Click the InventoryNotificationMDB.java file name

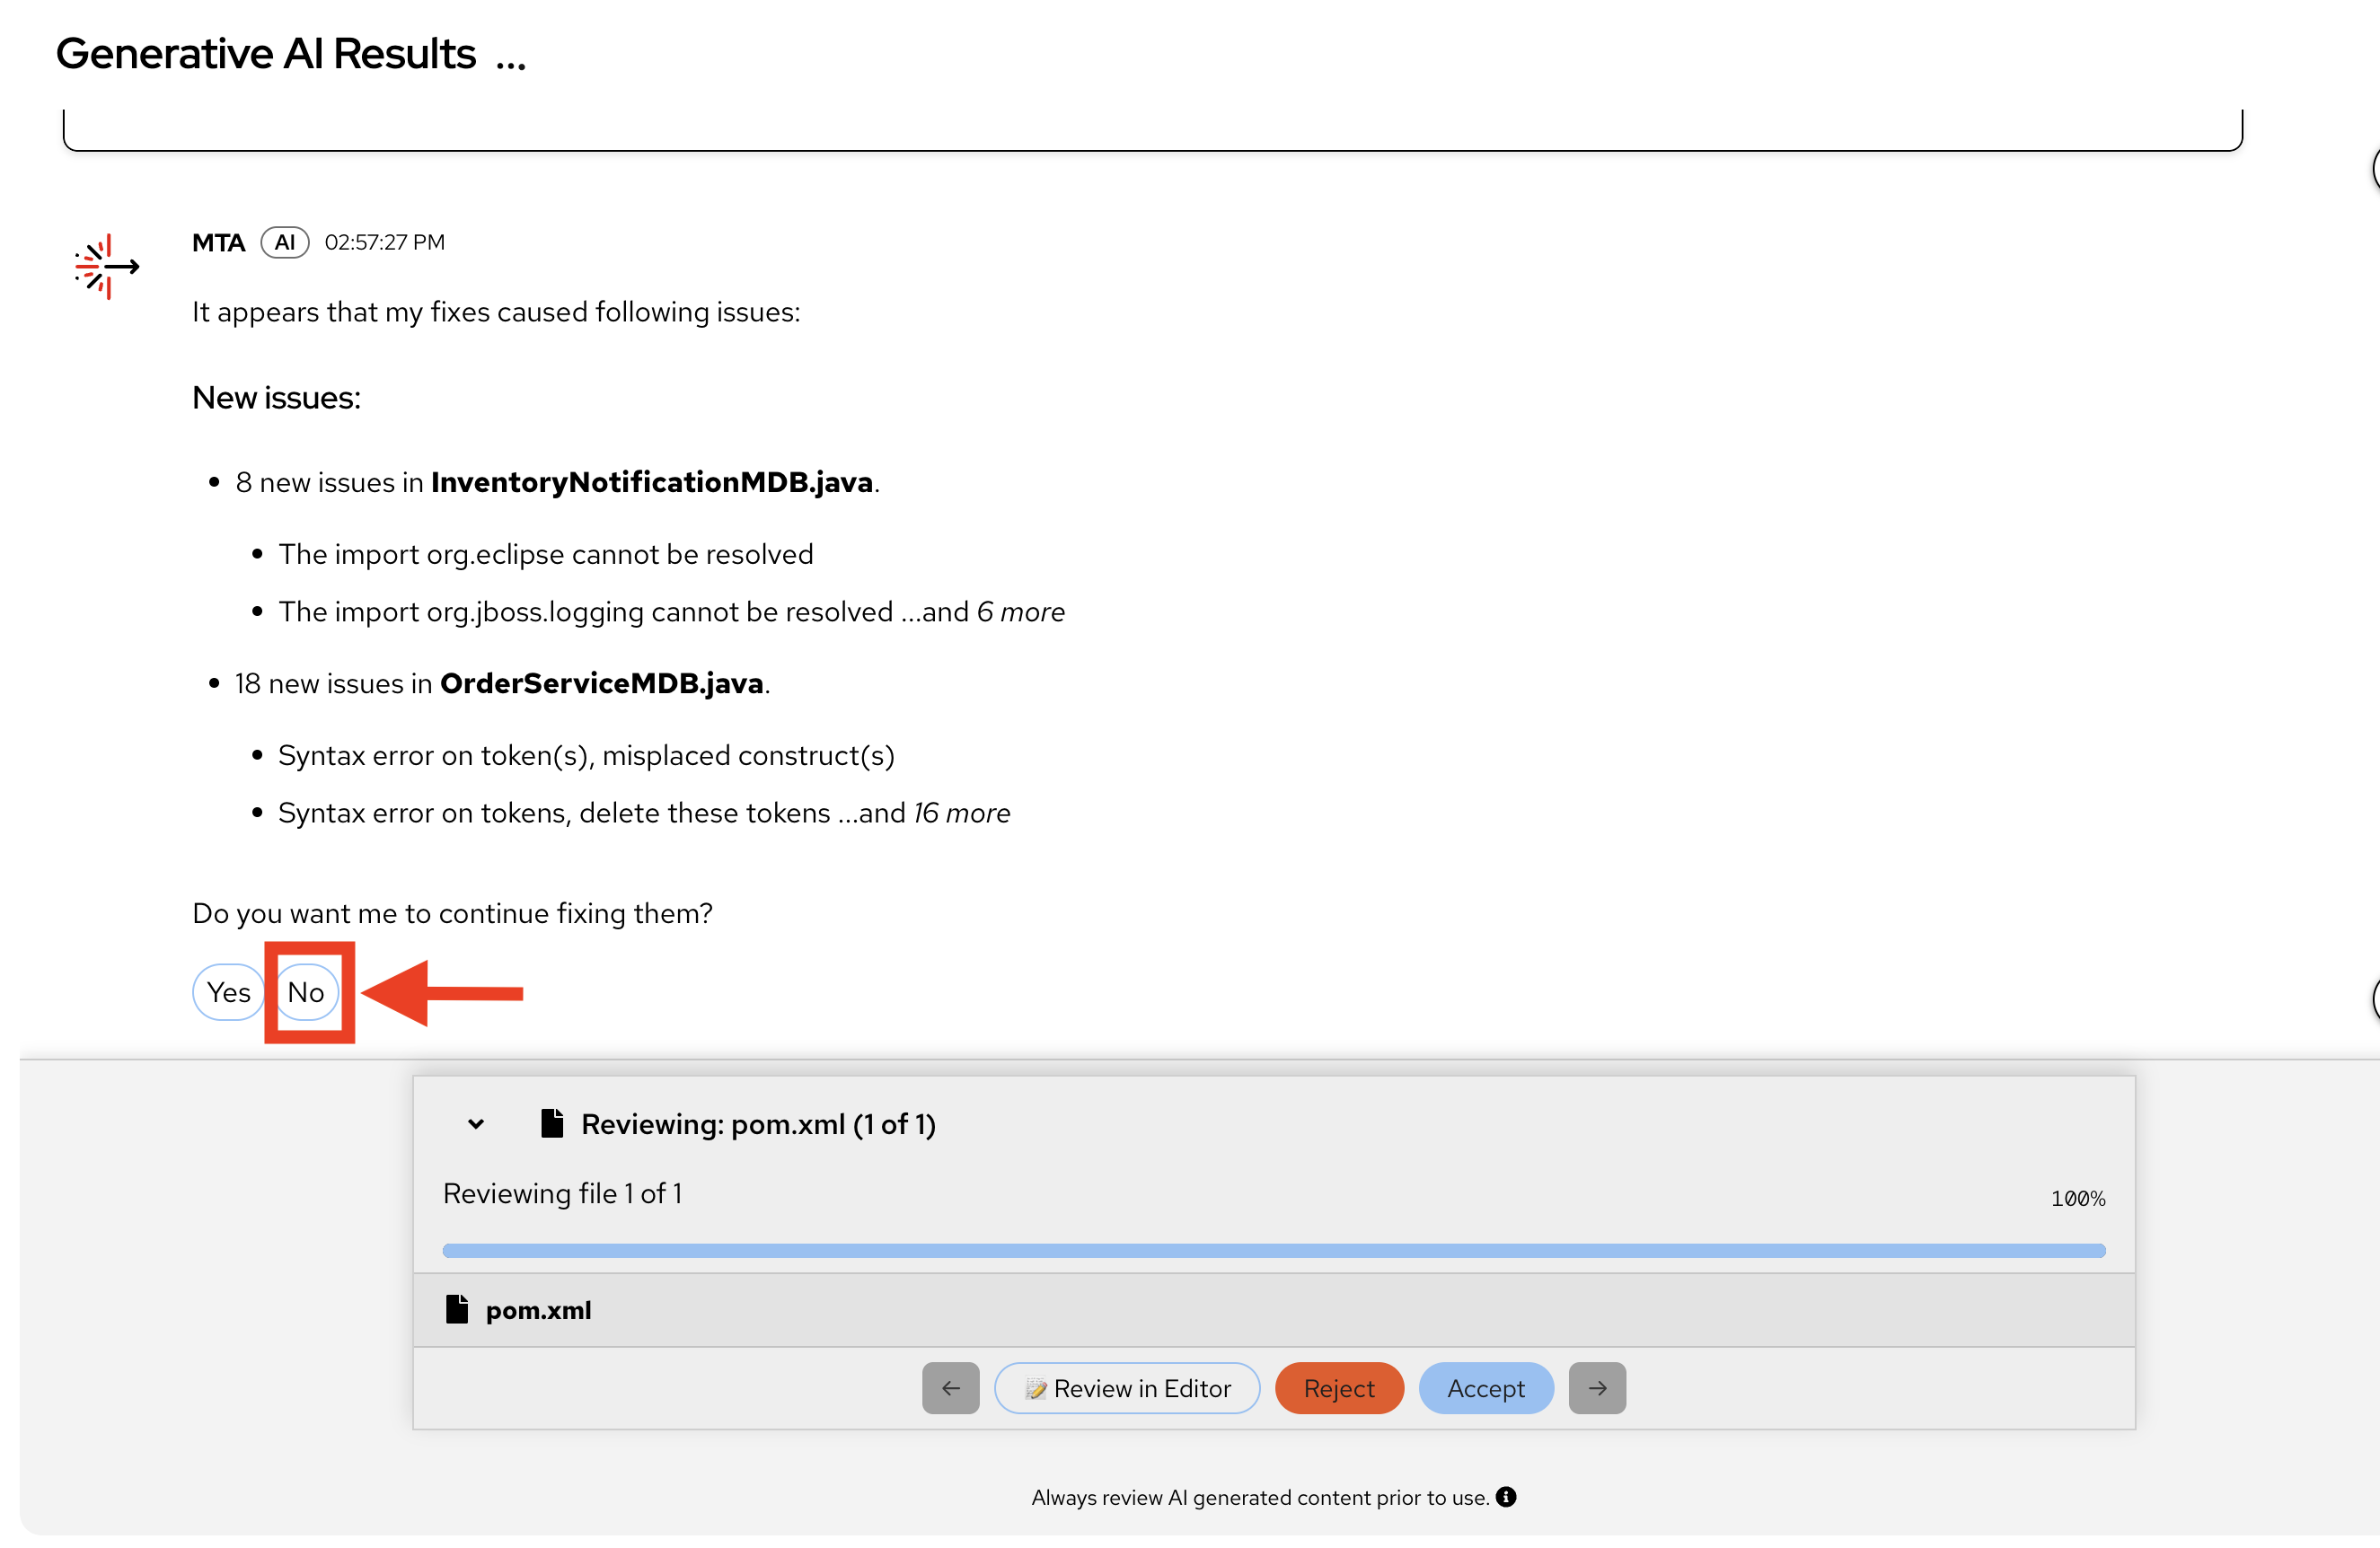click(x=652, y=482)
